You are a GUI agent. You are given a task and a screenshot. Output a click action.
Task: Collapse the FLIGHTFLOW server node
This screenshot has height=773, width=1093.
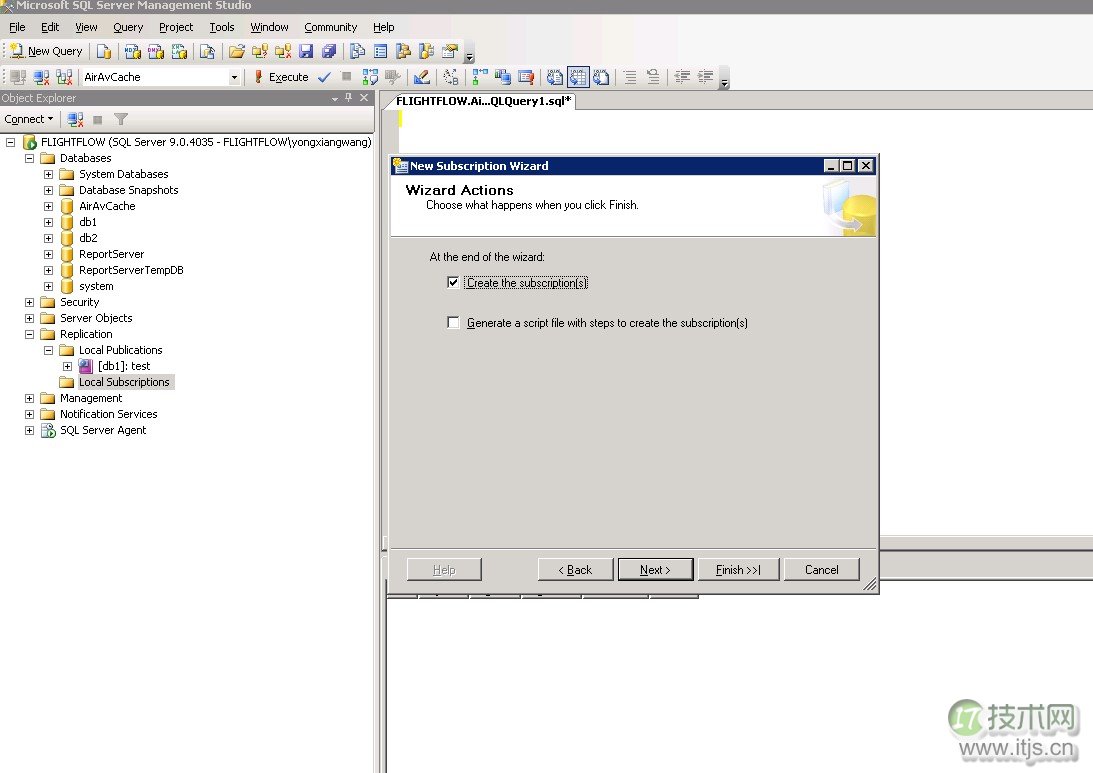point(10,142)
